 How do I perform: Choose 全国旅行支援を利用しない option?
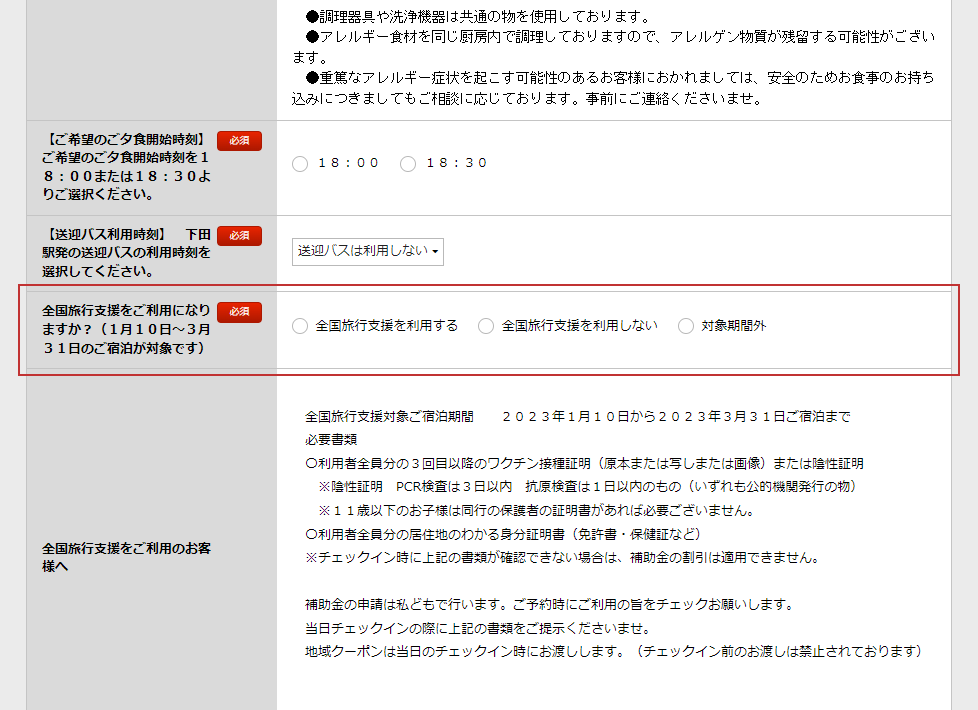pyautogui.click(x=486, y=326)
